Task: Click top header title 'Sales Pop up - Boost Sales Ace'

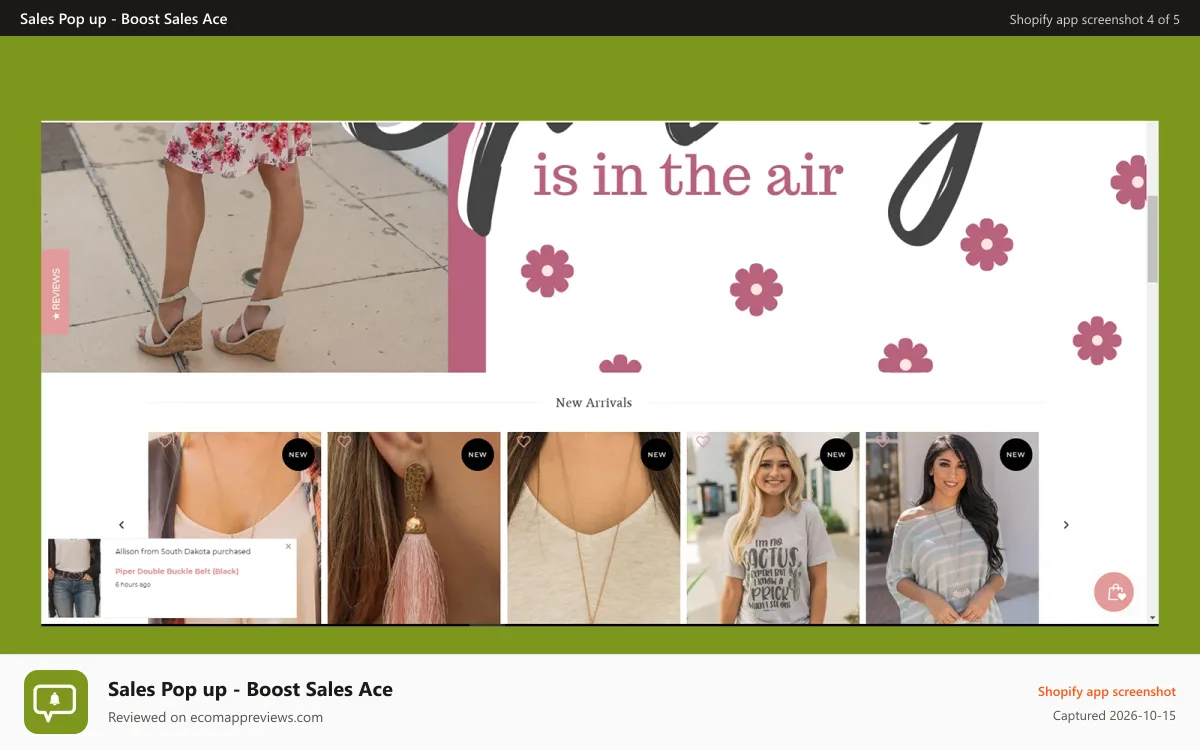Action: (124, 18)
